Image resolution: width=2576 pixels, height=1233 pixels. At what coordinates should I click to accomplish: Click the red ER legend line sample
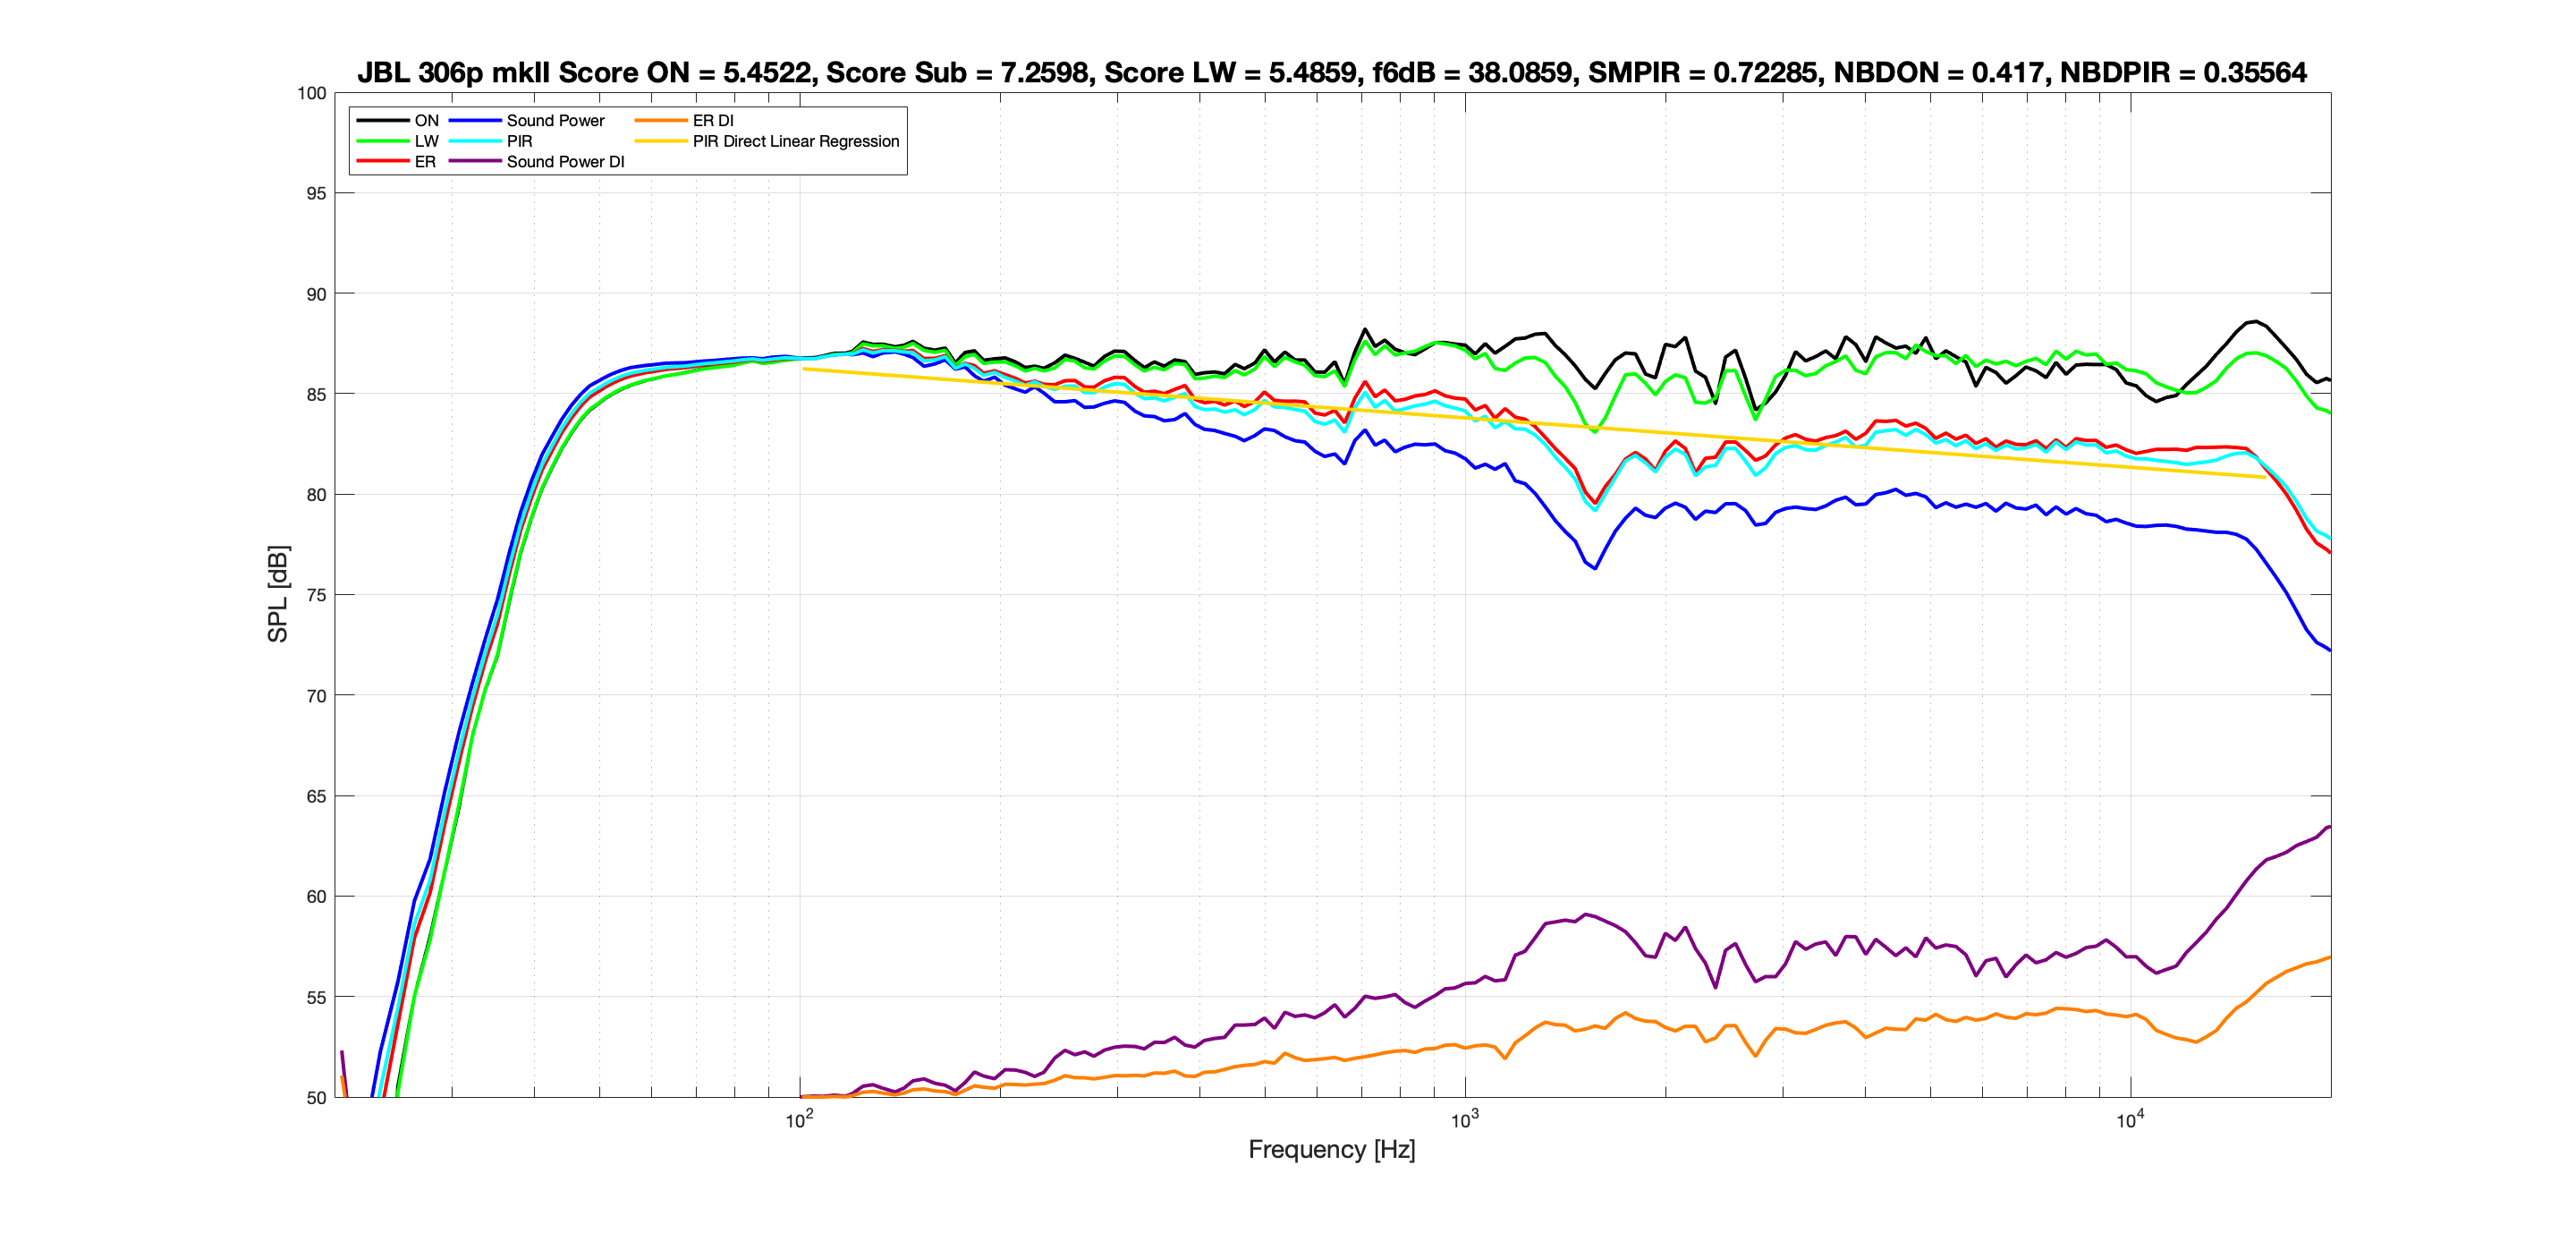(383, 161)
